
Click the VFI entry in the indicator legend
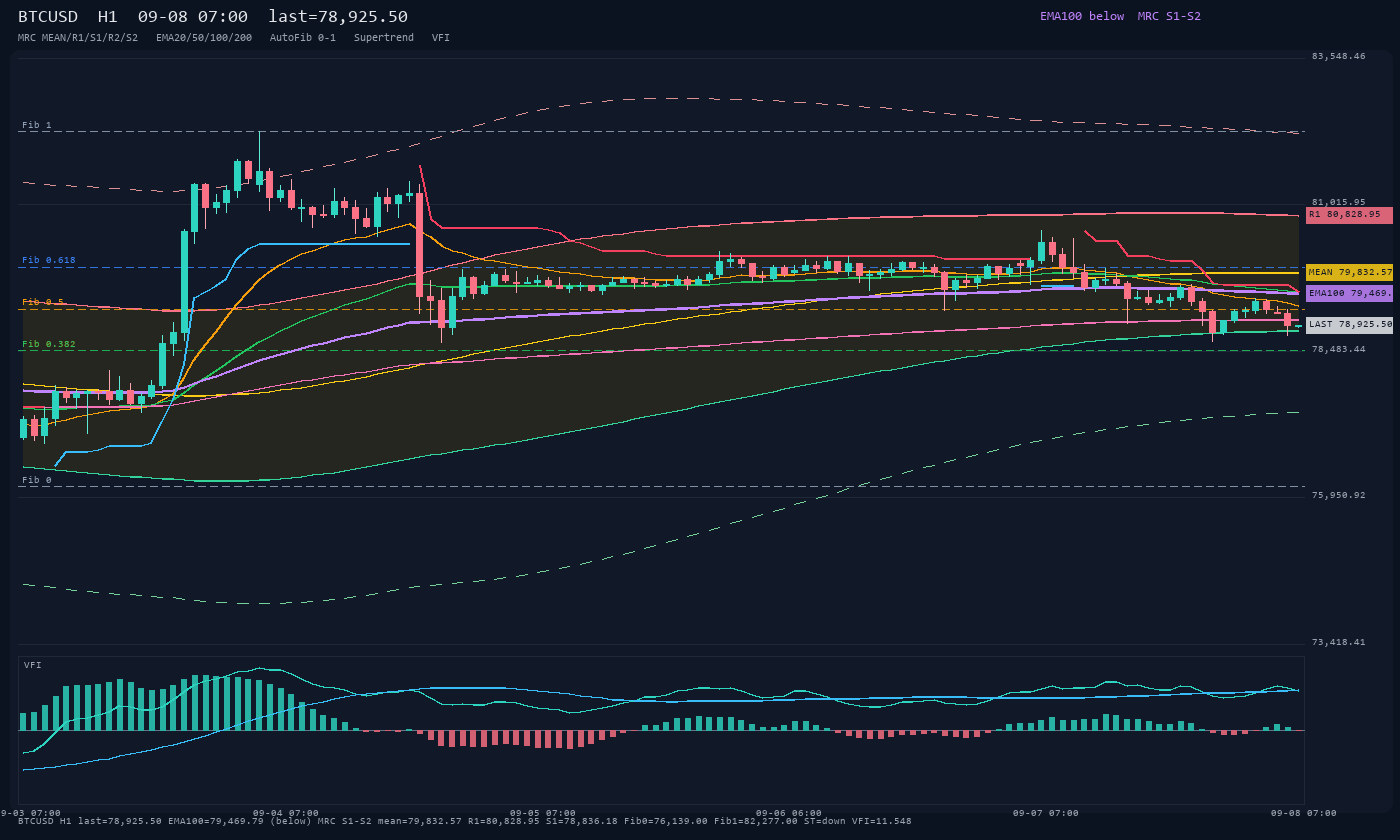coord(441,37)
